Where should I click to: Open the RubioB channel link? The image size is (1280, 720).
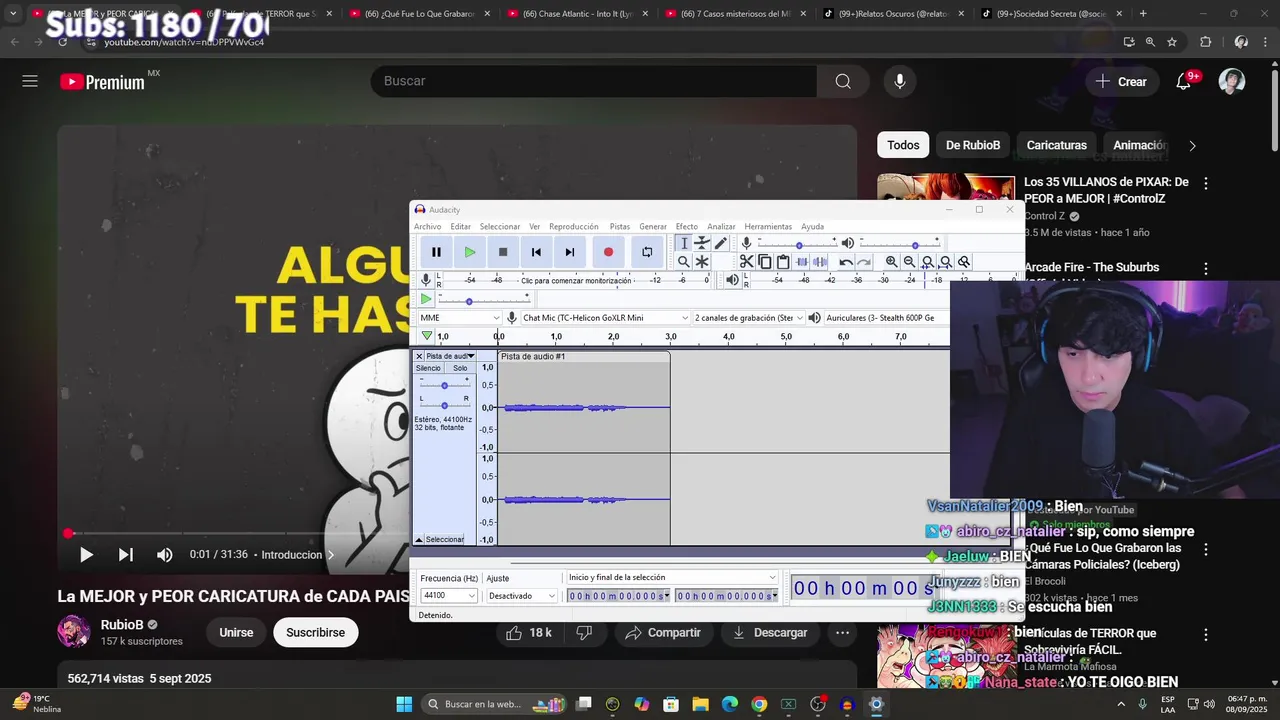(122, 625)
